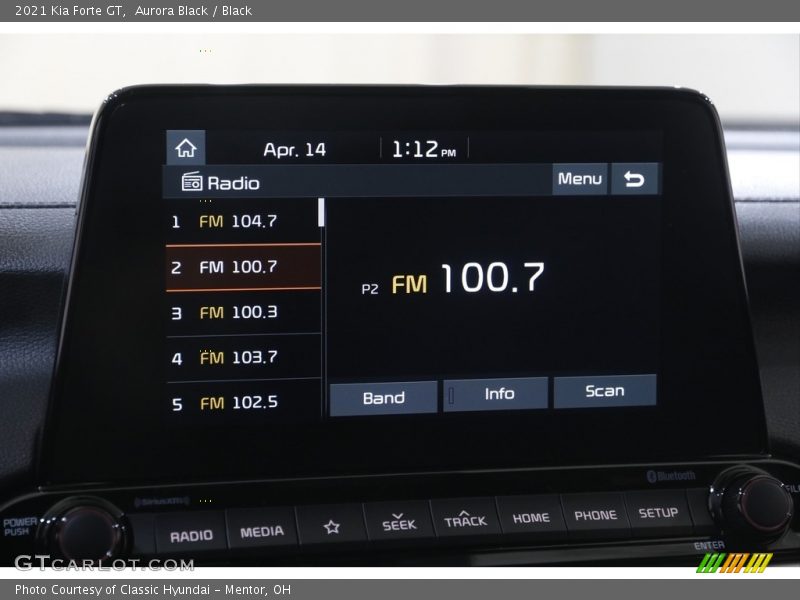800x600 pixels.
Task: Tap the Radio icon in the header
Action: (x=192, y=182)
